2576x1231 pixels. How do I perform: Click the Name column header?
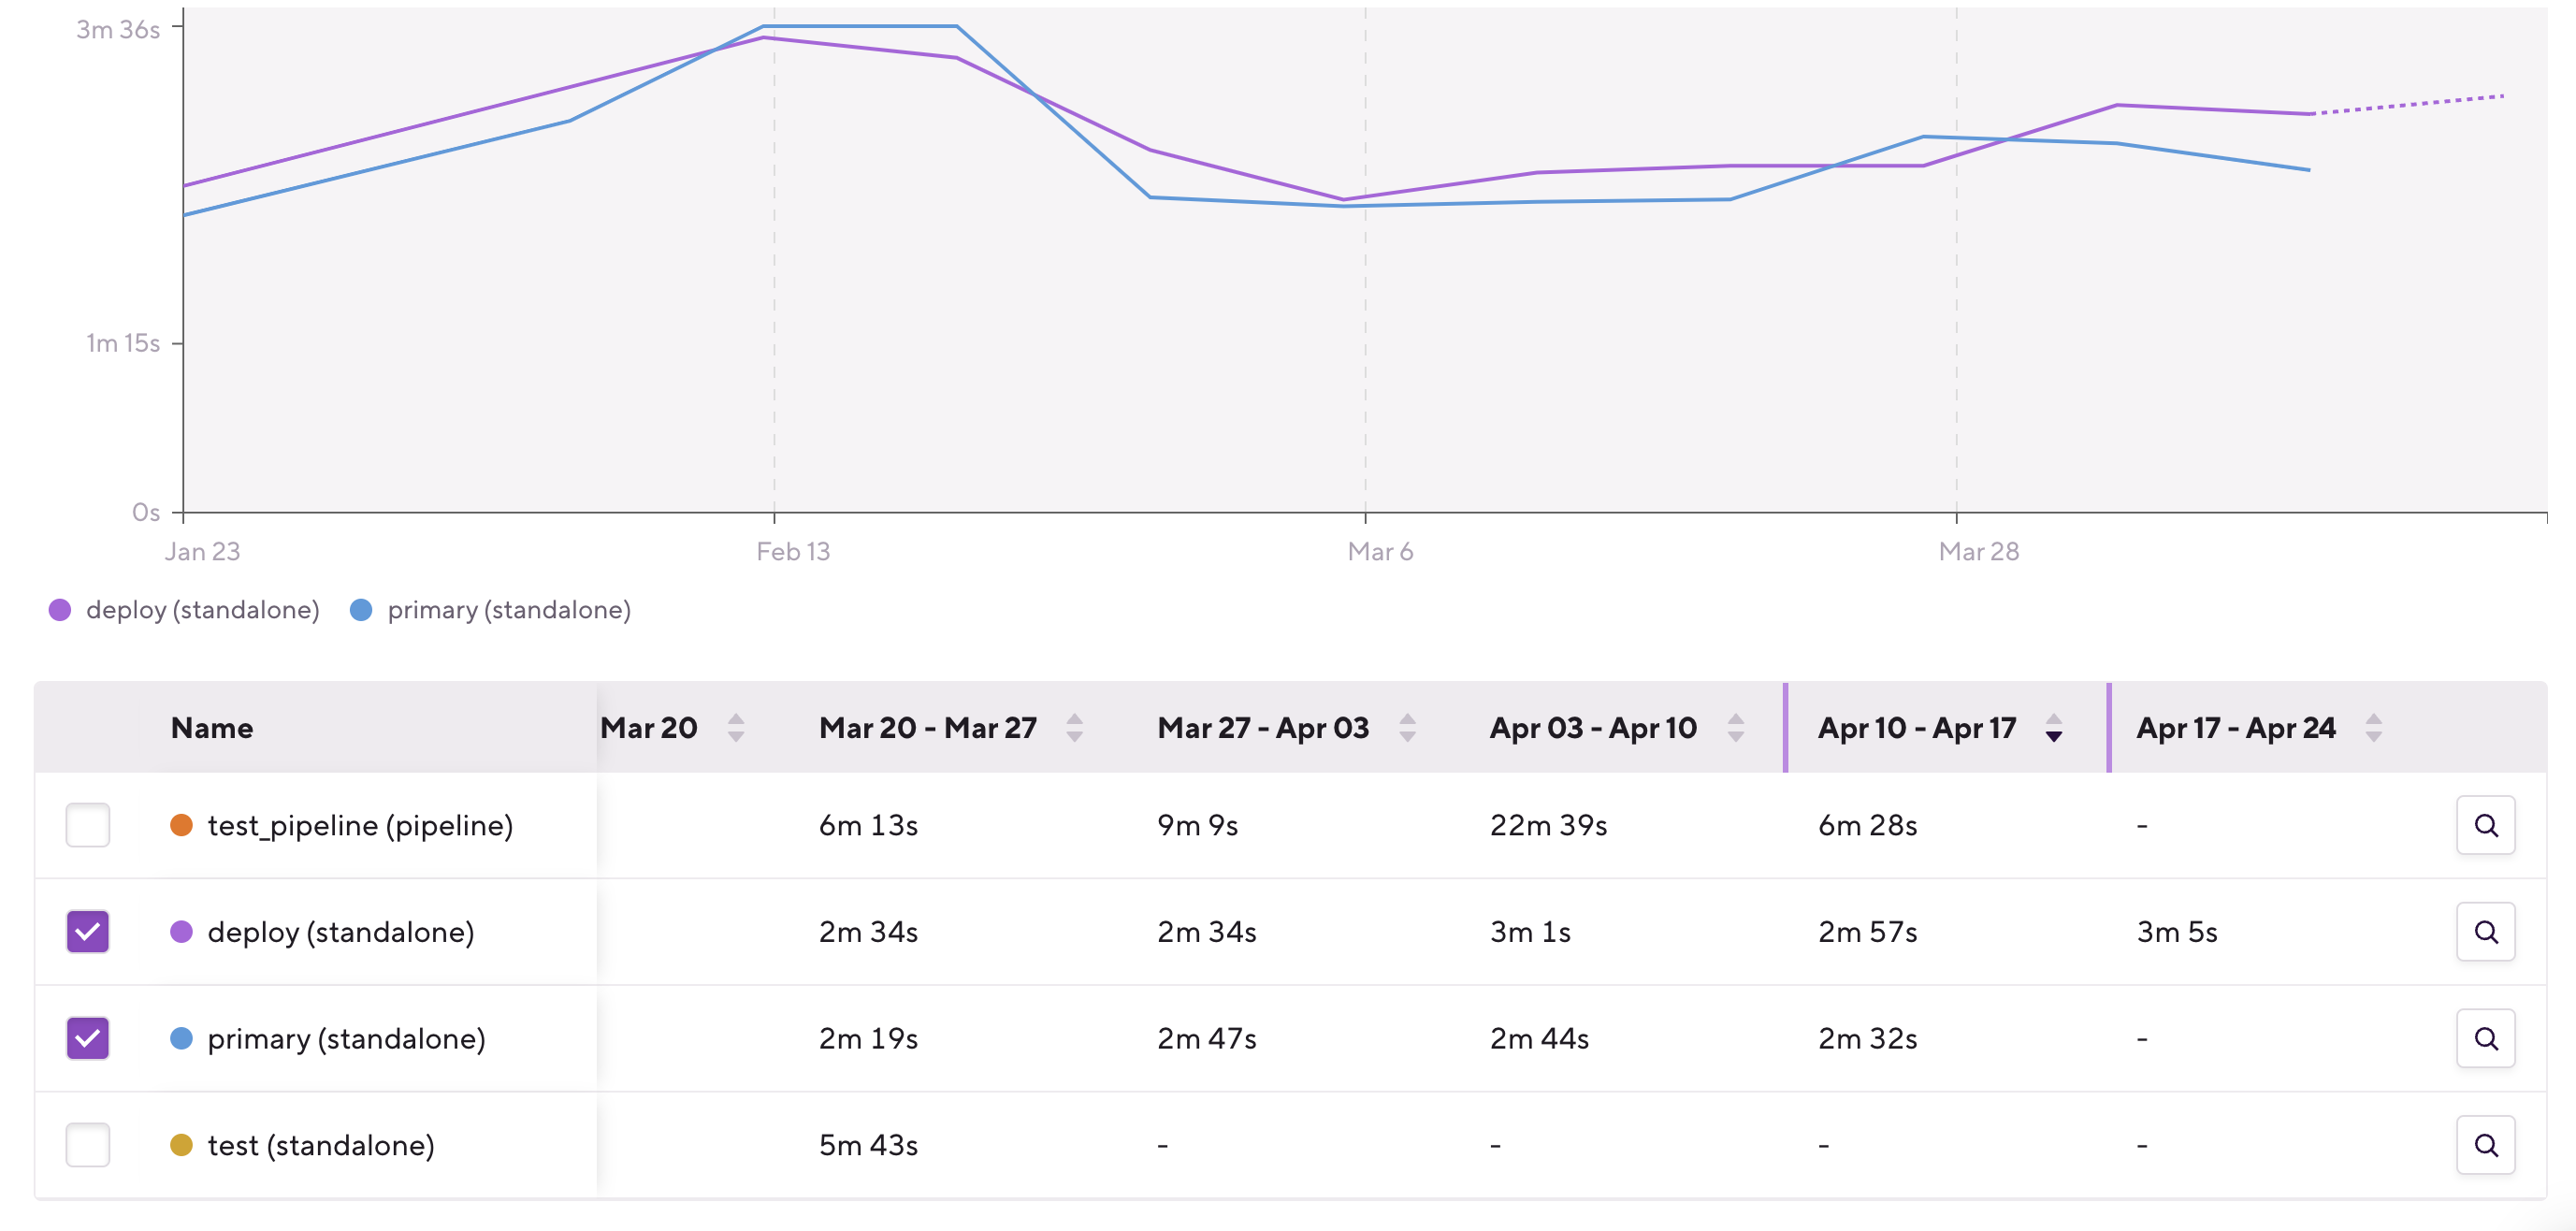pos(212,728)
